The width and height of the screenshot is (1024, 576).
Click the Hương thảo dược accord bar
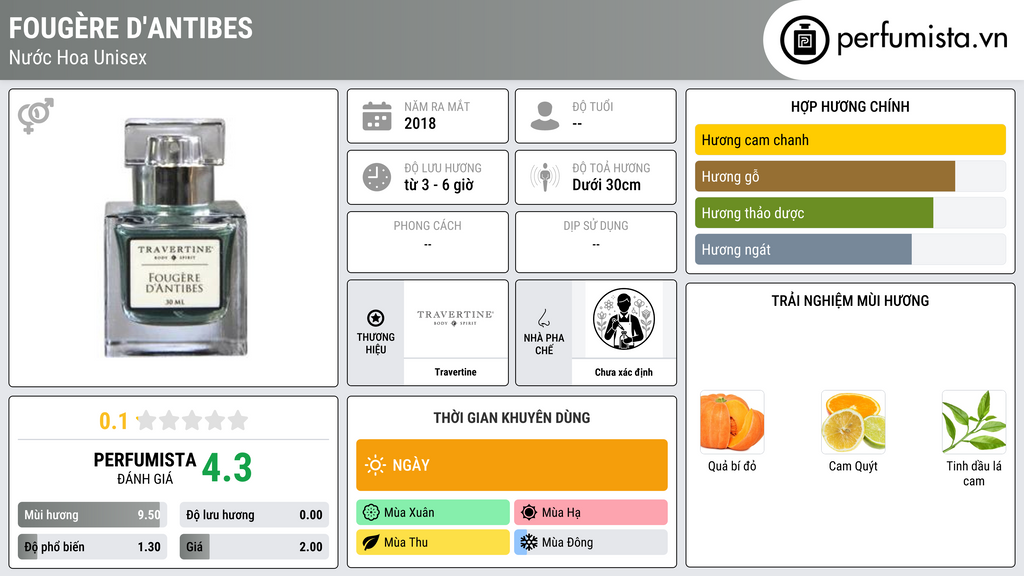pyautogui.click(x=850, y=213)
